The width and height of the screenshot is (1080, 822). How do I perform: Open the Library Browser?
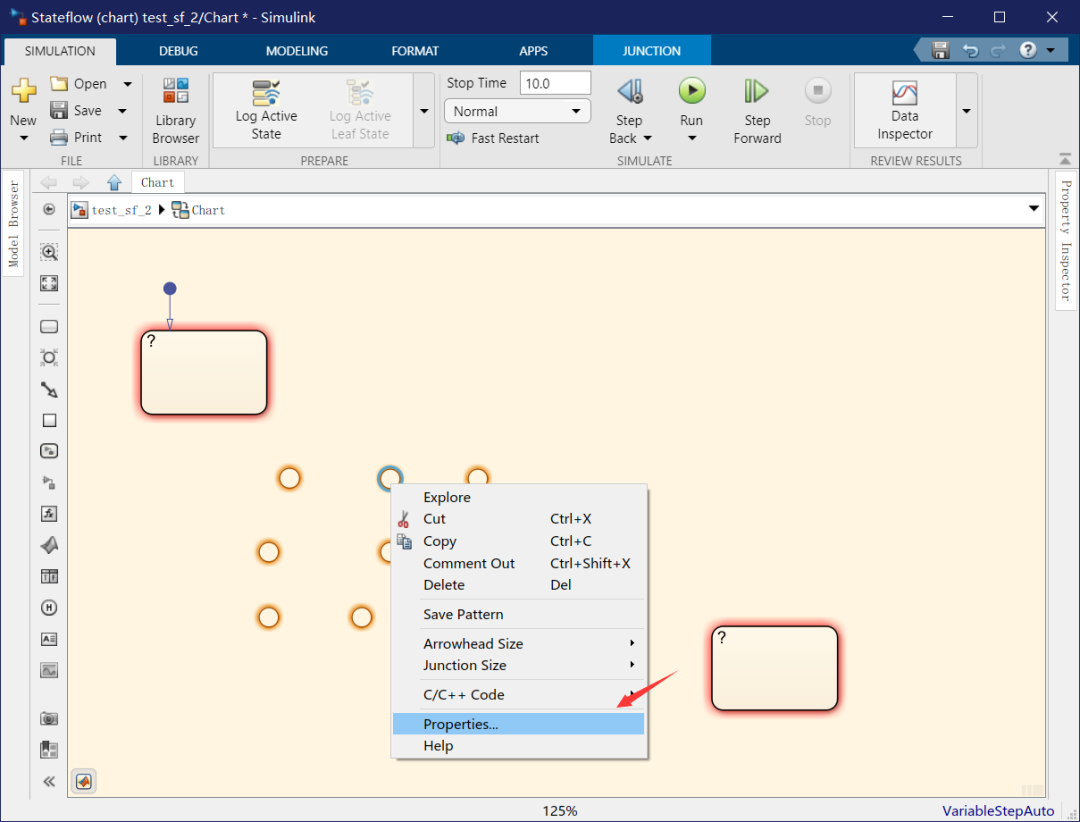(176, 110)
